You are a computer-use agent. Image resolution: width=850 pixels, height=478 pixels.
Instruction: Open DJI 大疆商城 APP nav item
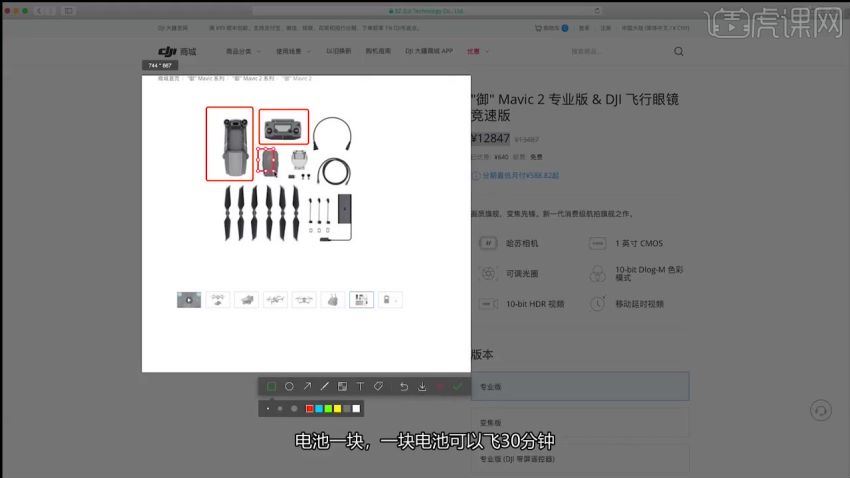pos(429,51)
